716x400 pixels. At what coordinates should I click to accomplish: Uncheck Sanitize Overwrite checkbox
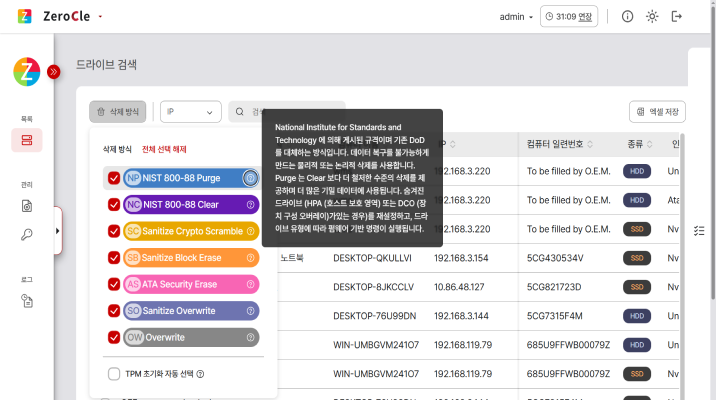tap(114, 311)
